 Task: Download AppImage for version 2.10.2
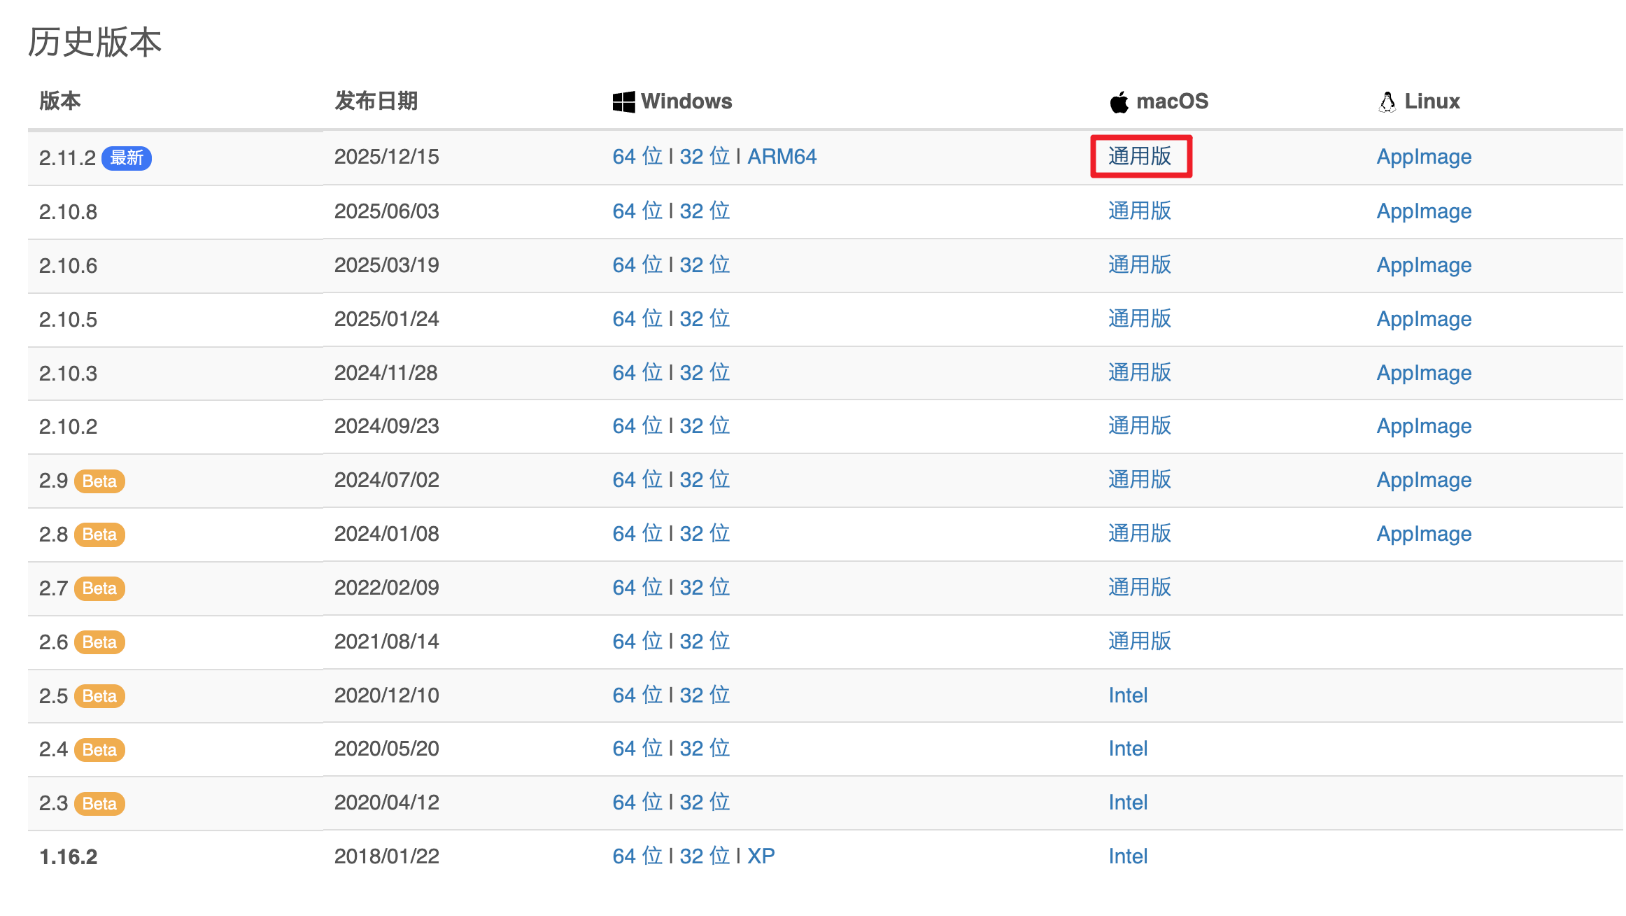click(1424, 427)
